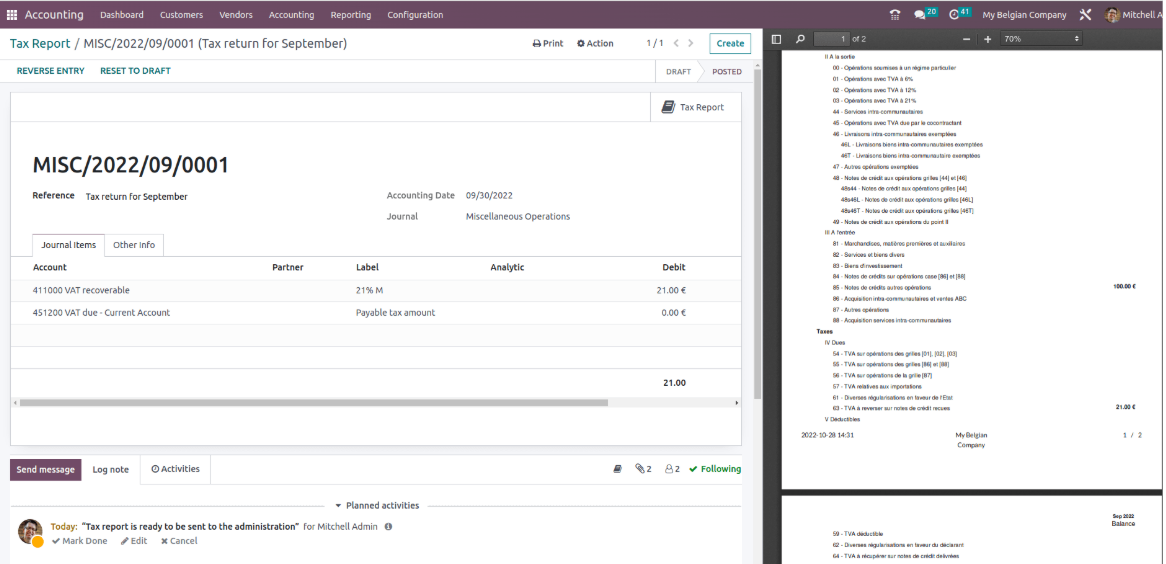Viewport: 1166px width, 564px height.
Task: Open the PDF zoom level dropdown
Action: pos(1041,39)
